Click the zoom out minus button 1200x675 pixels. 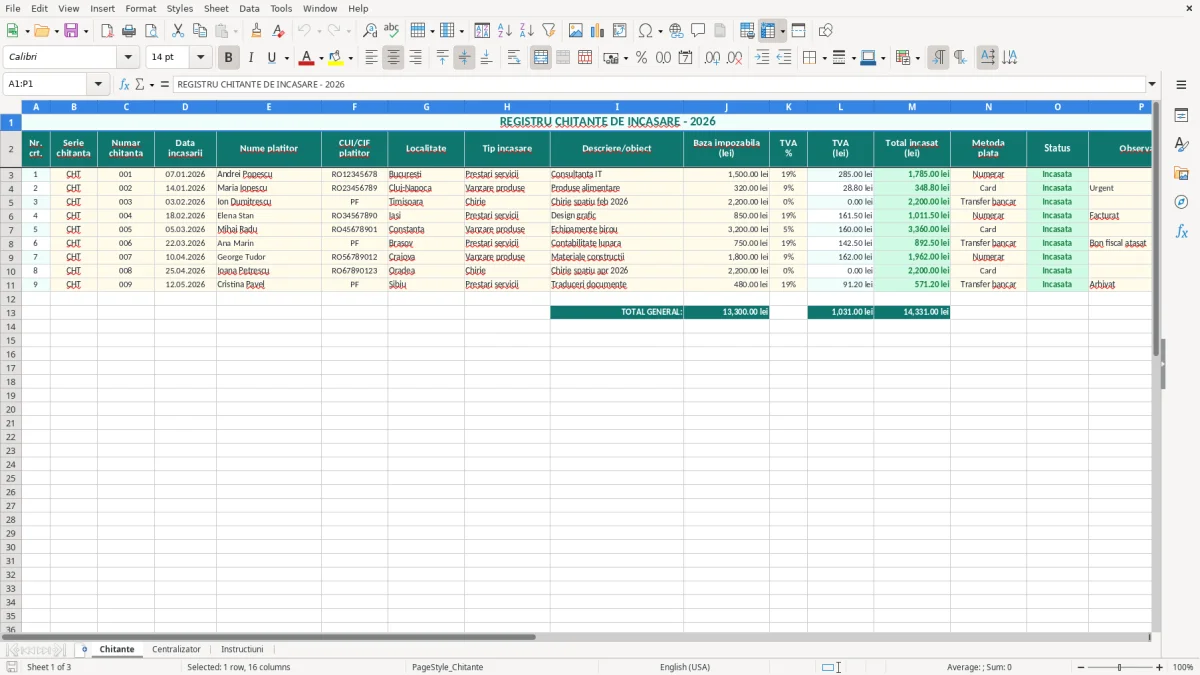pos(1081,667)
